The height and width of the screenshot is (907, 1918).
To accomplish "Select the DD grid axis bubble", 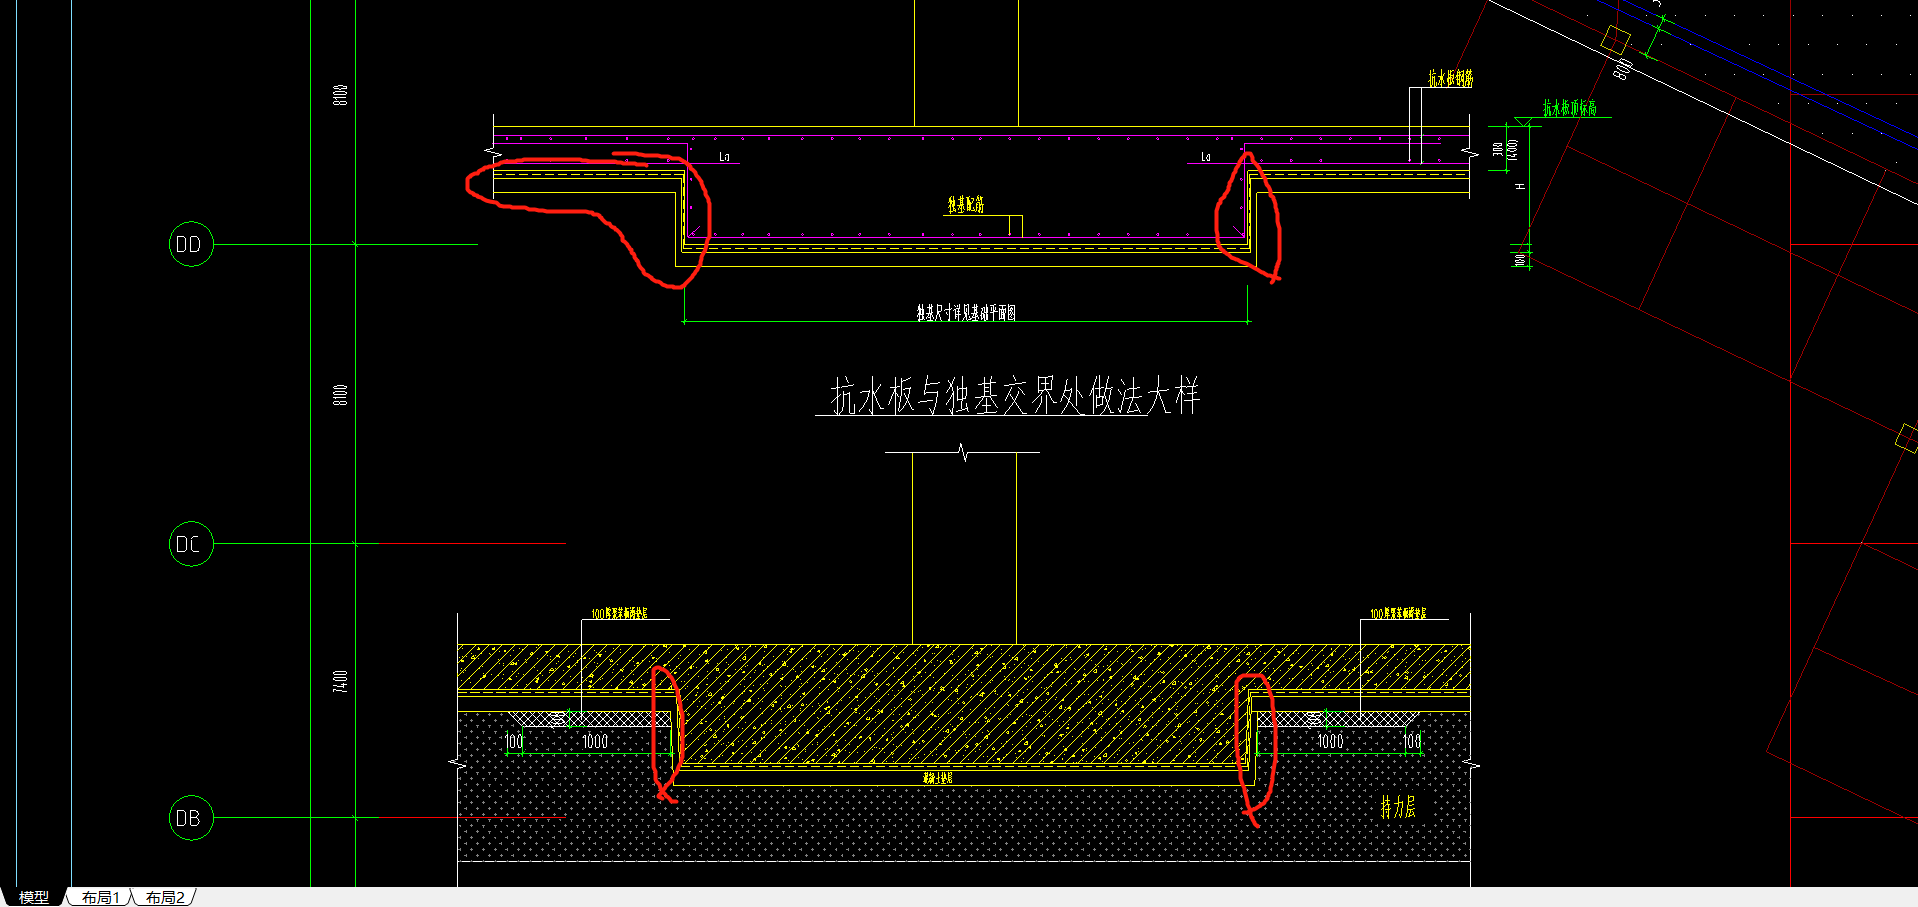I will coord(191,244).
